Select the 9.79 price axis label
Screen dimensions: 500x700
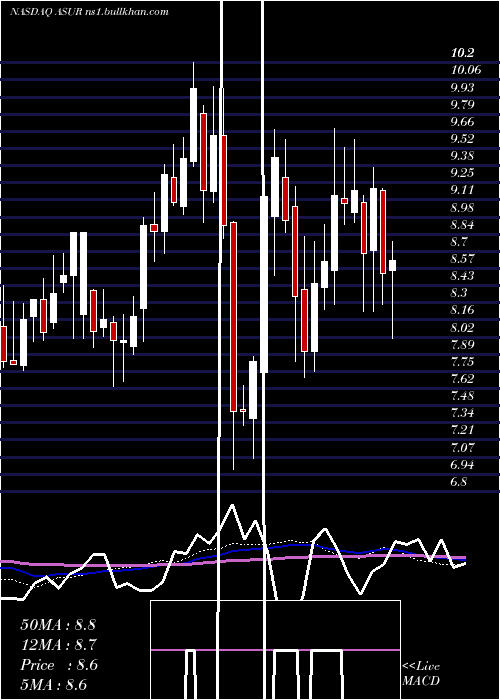point(462,105)
